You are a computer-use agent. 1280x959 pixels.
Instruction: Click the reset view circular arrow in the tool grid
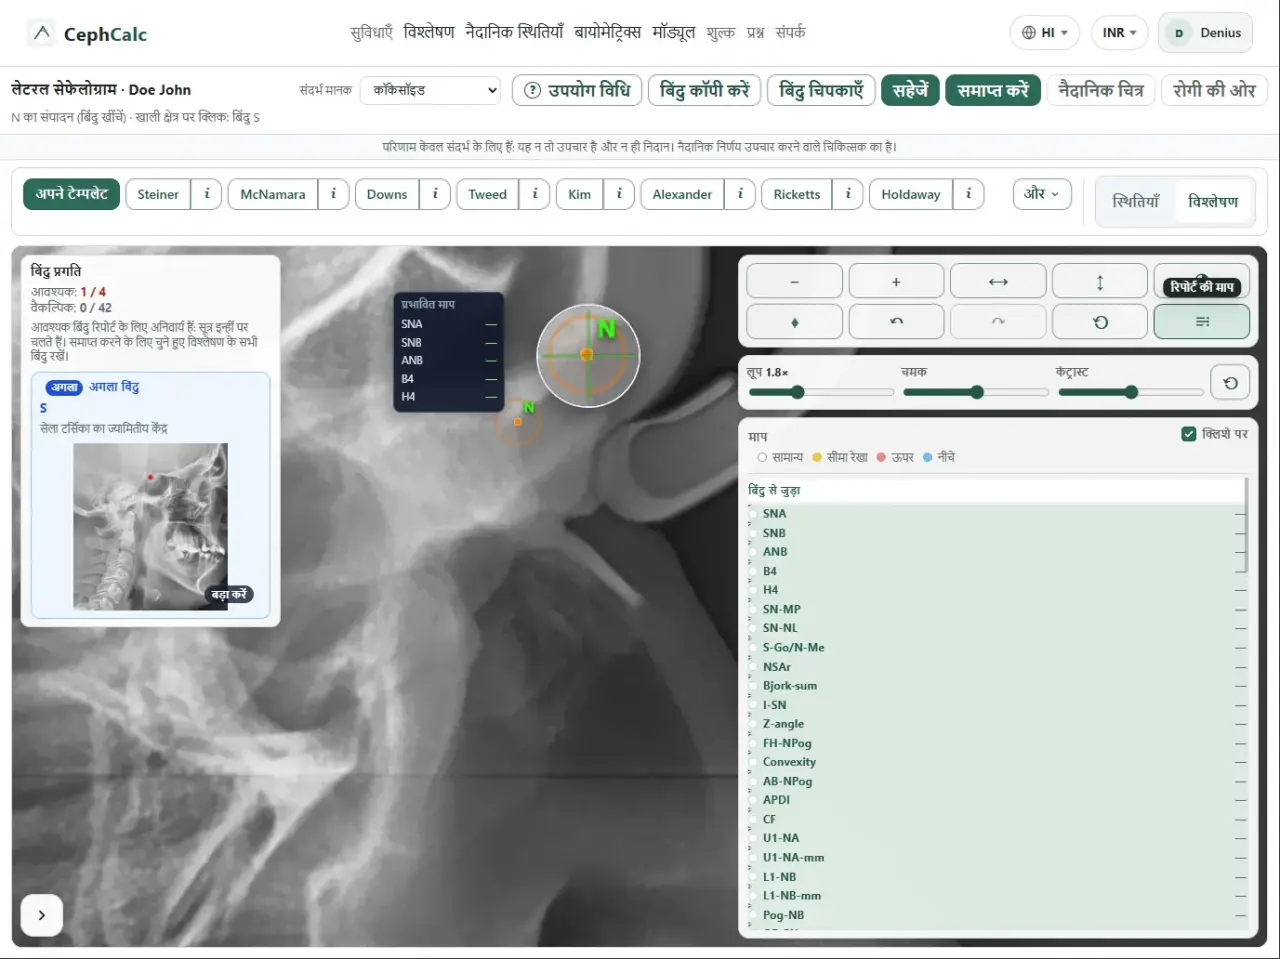1100,322
